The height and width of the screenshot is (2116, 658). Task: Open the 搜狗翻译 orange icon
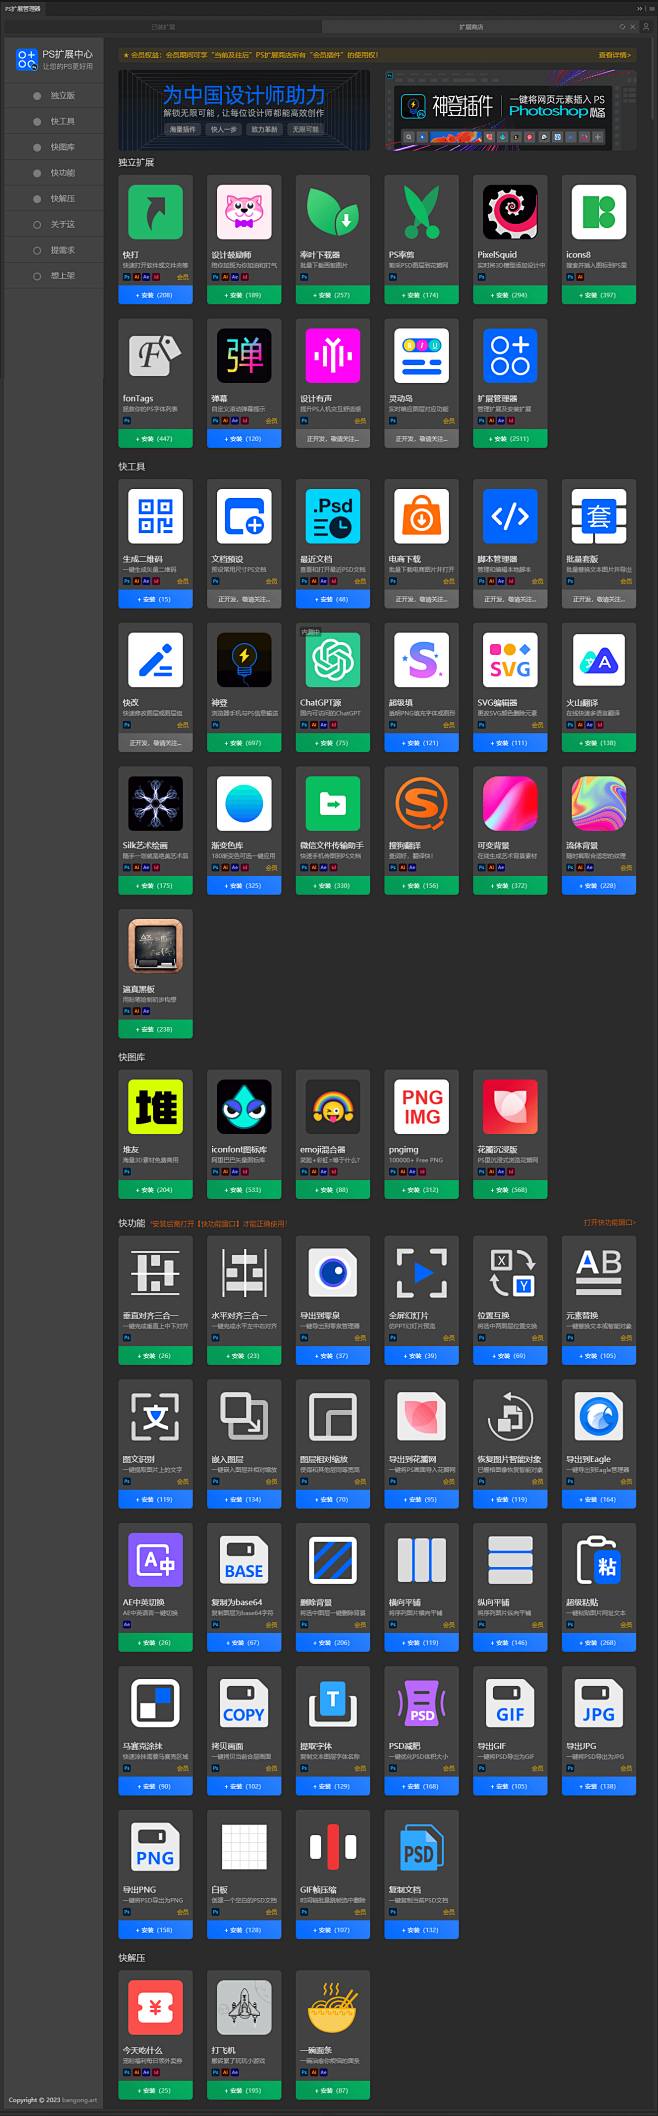422,803
